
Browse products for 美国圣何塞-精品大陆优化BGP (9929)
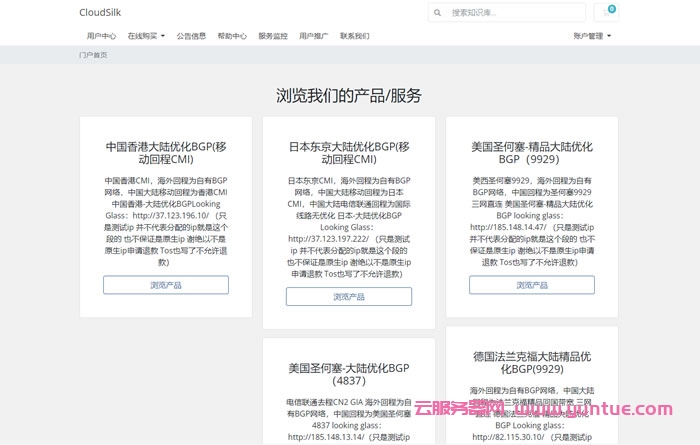pyautogui.click(x=532, y=285)
